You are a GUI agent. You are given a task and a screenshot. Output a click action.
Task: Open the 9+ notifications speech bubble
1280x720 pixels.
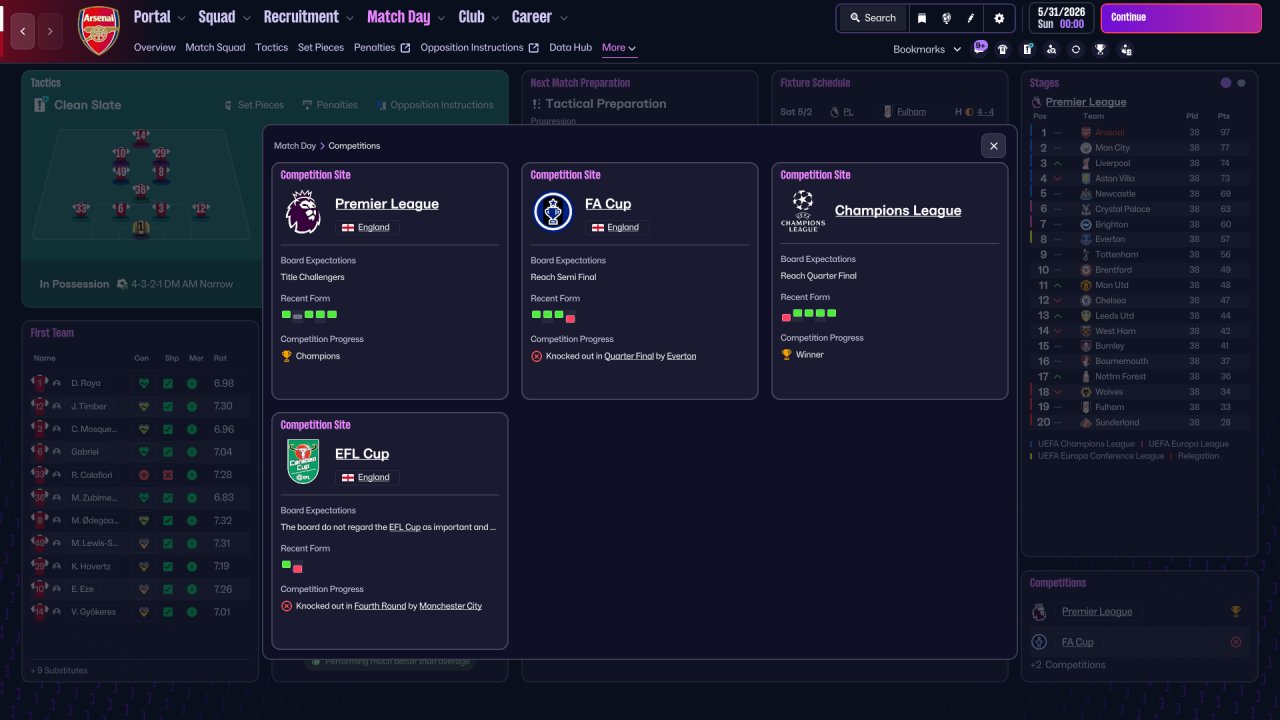pyautogui.click(x=980, y=47)
